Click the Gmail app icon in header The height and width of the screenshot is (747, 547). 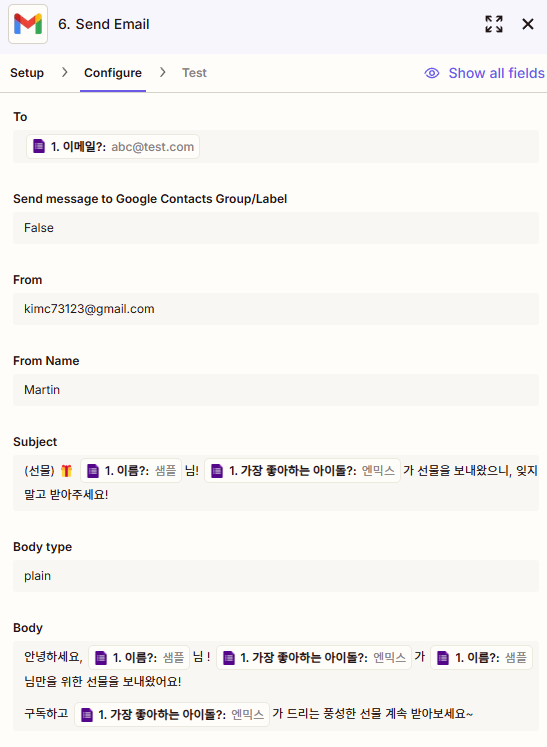coord(28,24)
